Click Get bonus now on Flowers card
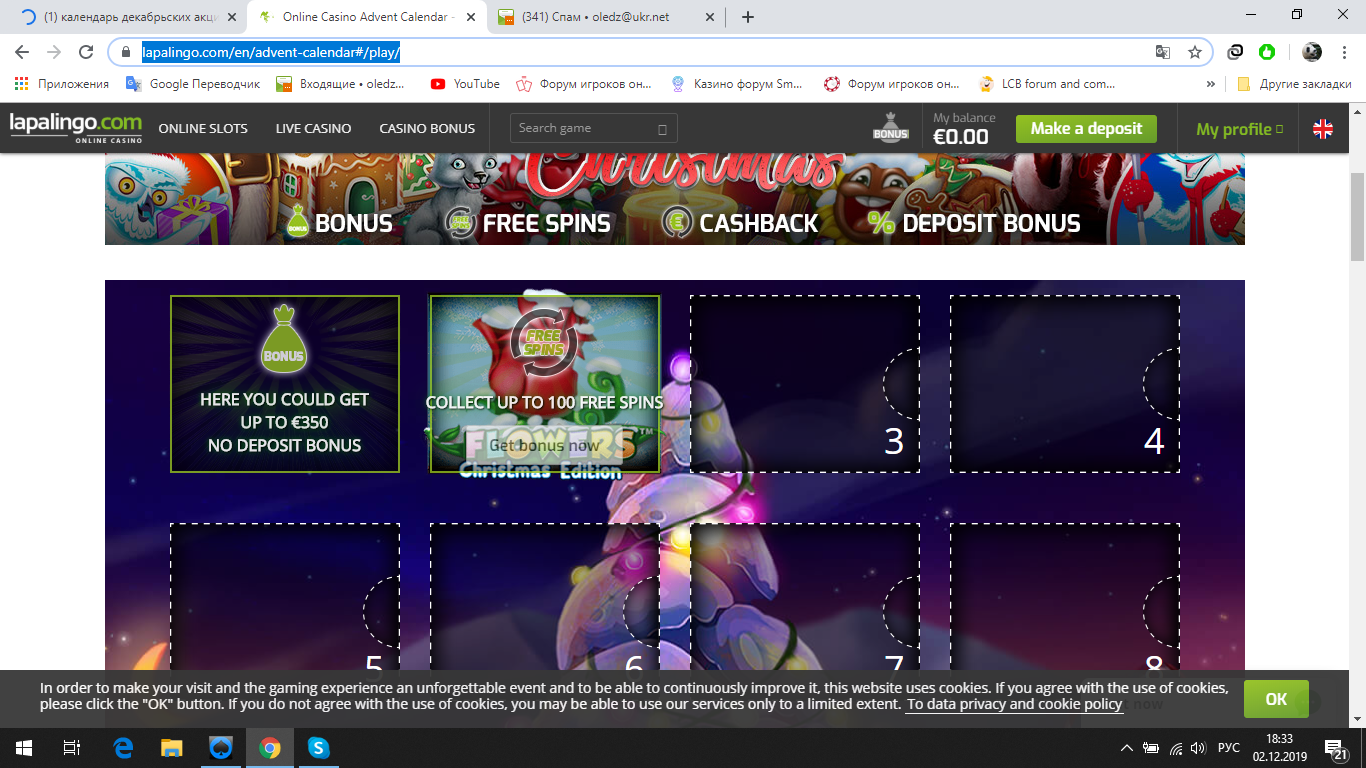The height and width of the screenshot is (768, 1366). (545, 446)
